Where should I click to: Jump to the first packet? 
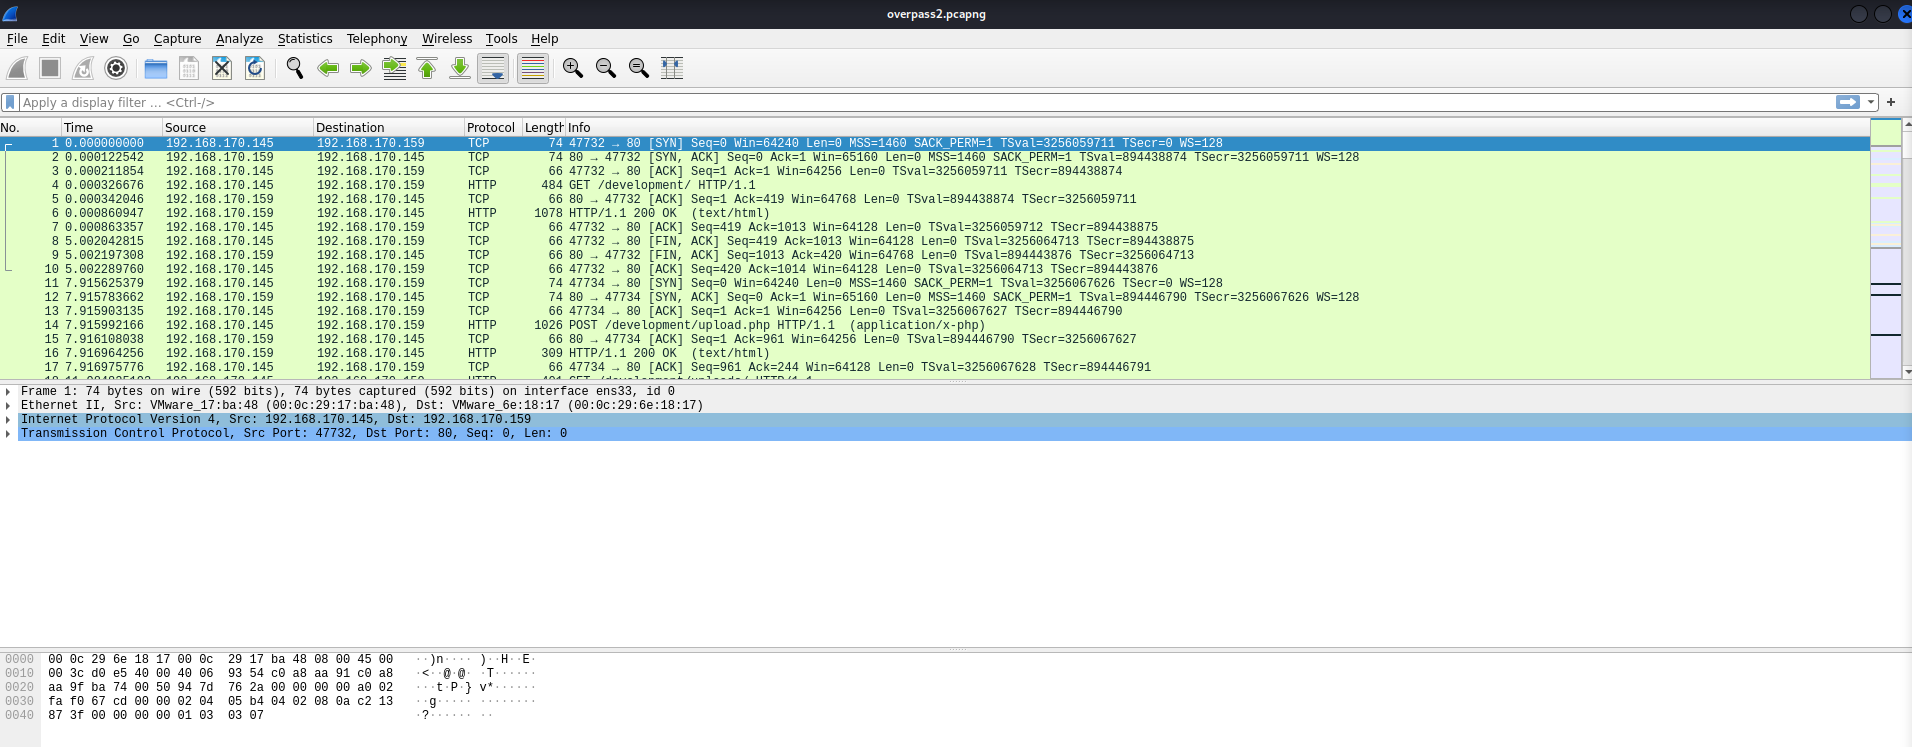click(x=427, y=68)
